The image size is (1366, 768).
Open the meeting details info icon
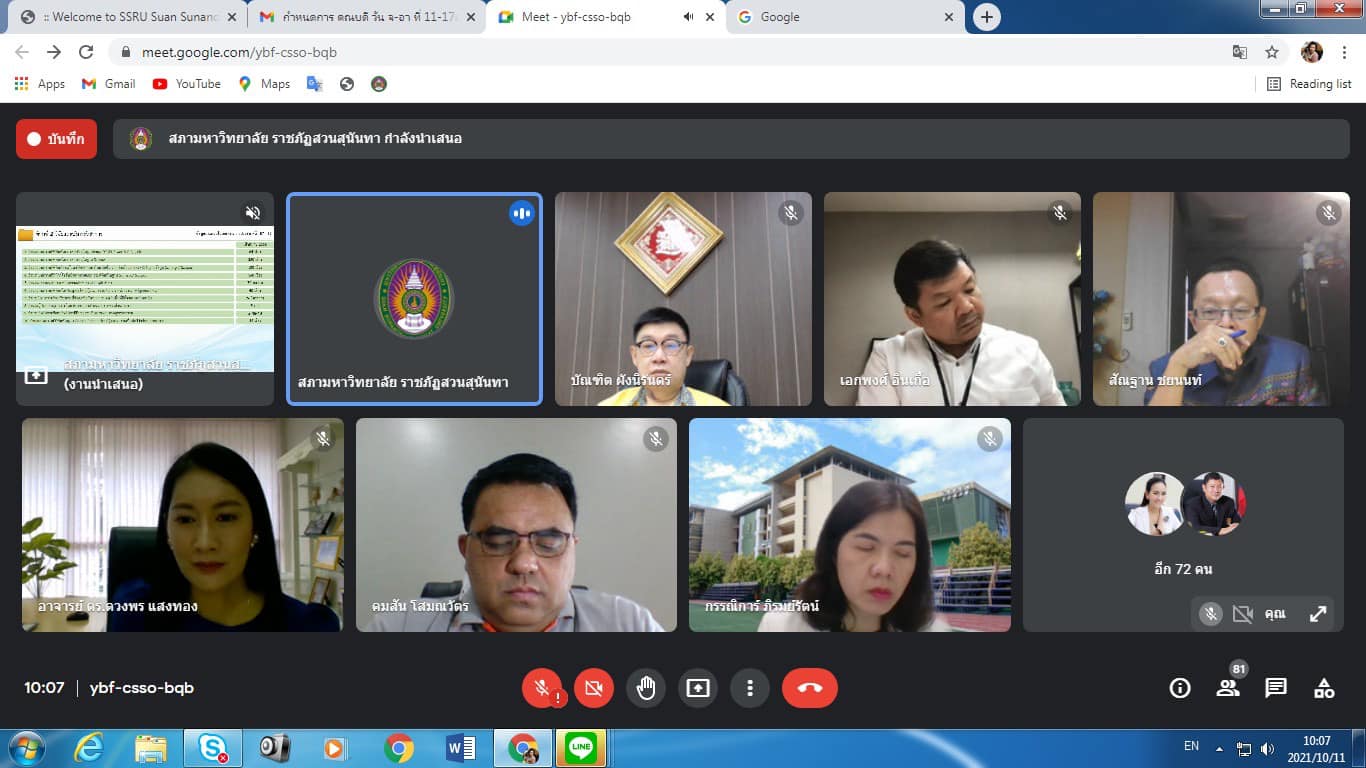click(1180, 688)
